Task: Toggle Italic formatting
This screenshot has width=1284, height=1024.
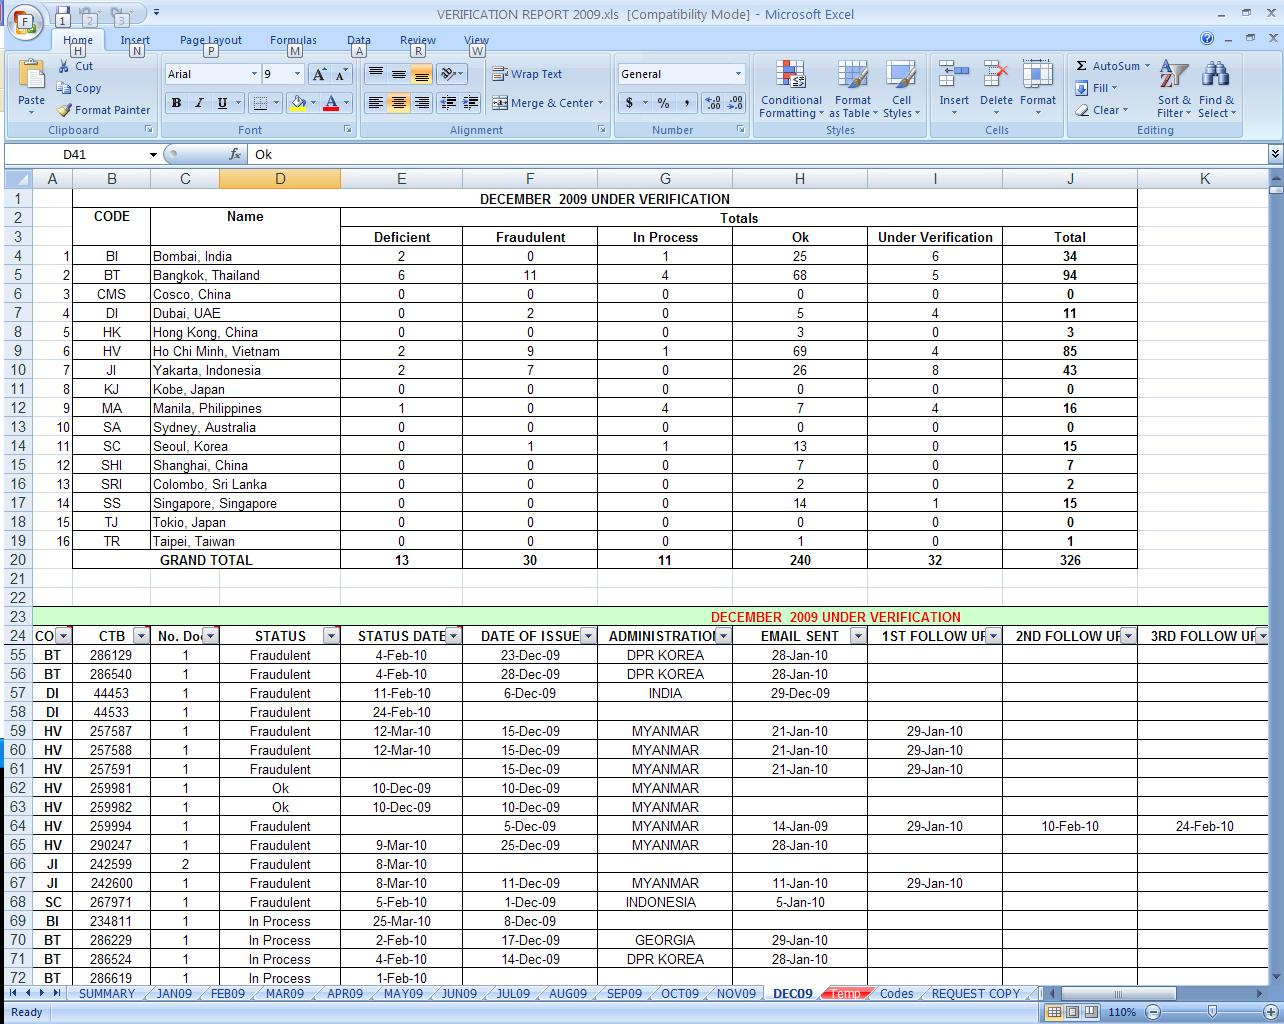Action: pos(199,103)
